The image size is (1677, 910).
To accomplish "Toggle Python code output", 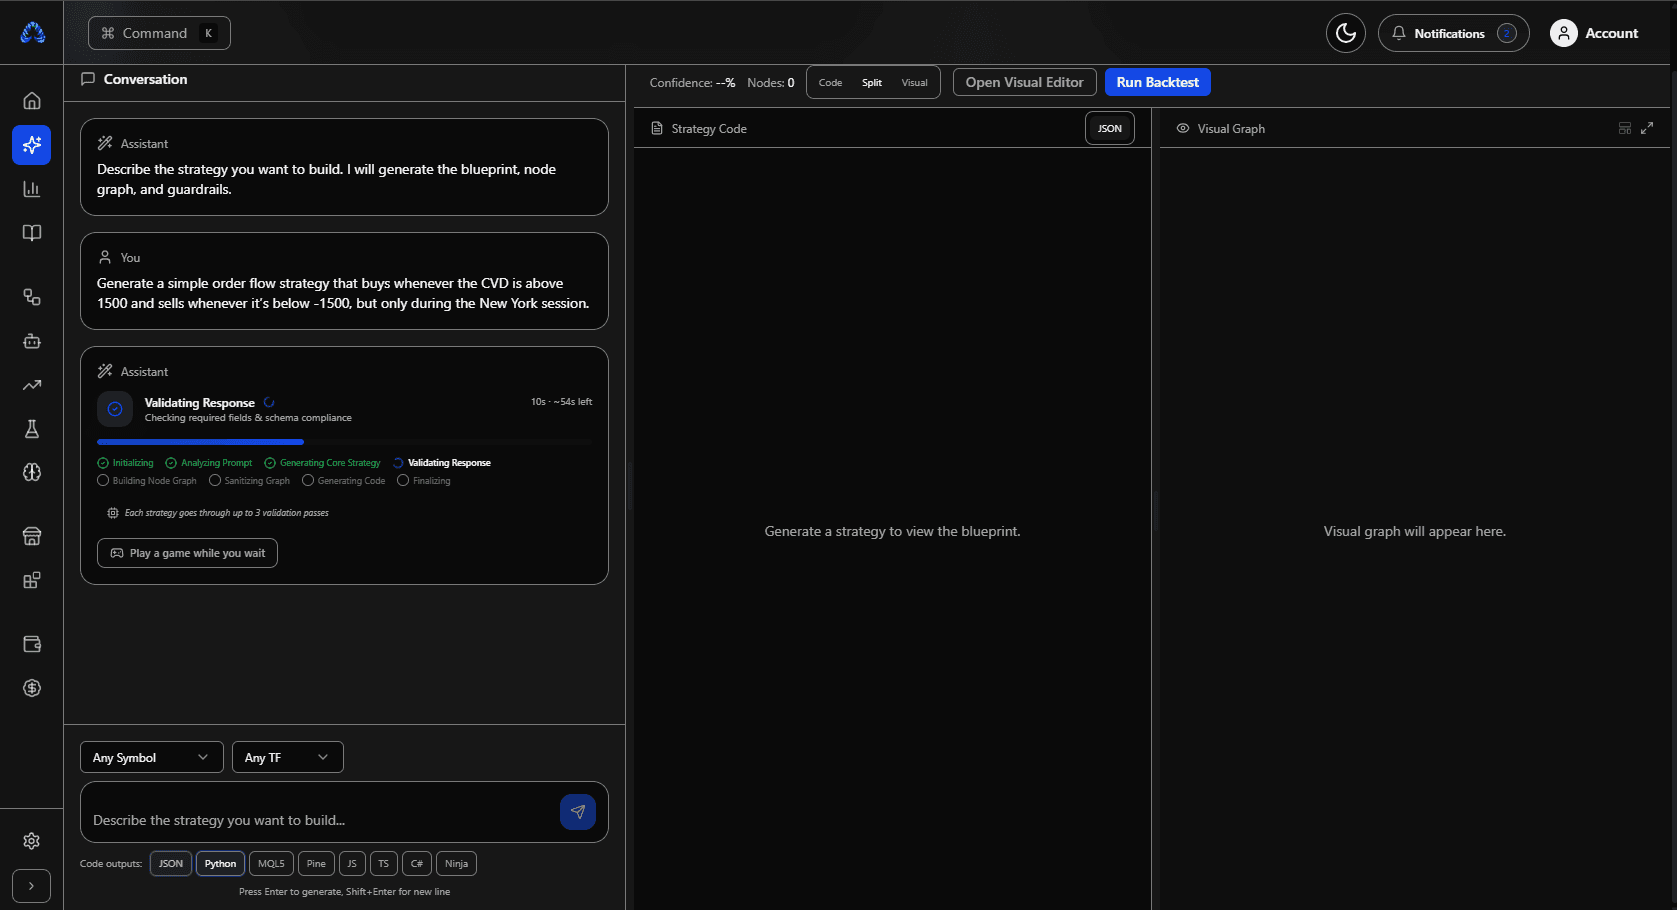I will (220, 863).
